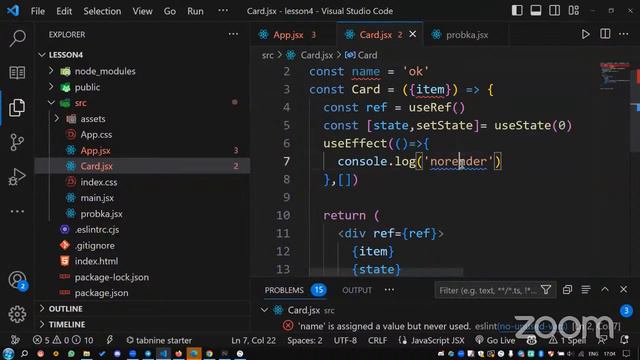
Task: Switch to probka.jsx editor tab
Action: click(x=466, y=35)
